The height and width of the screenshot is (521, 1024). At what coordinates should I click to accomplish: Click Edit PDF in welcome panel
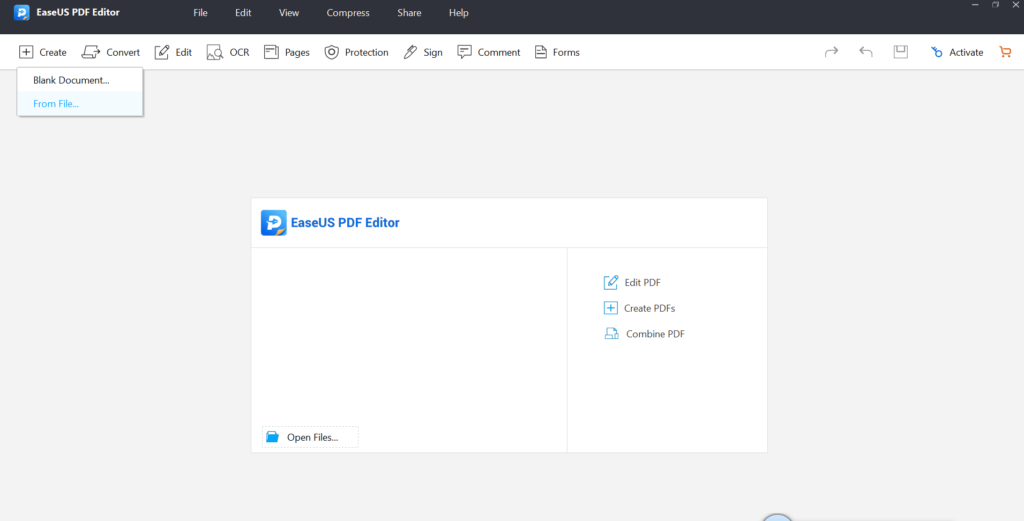[632, 283]
